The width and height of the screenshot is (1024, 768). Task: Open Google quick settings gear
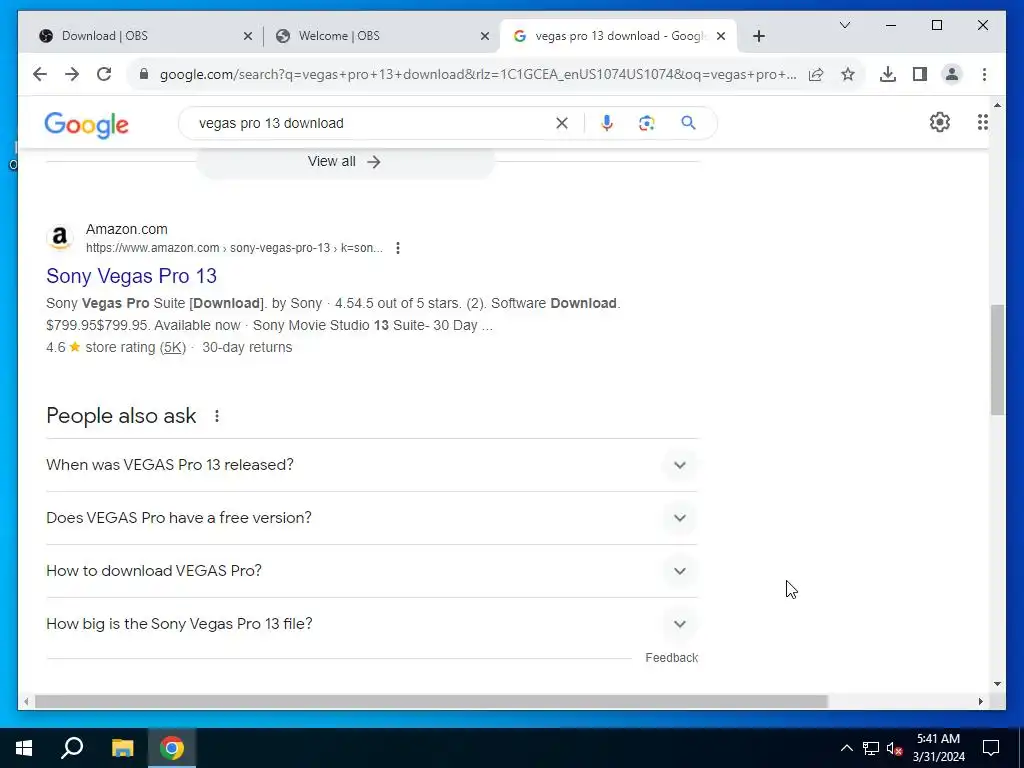coord(940,122)
